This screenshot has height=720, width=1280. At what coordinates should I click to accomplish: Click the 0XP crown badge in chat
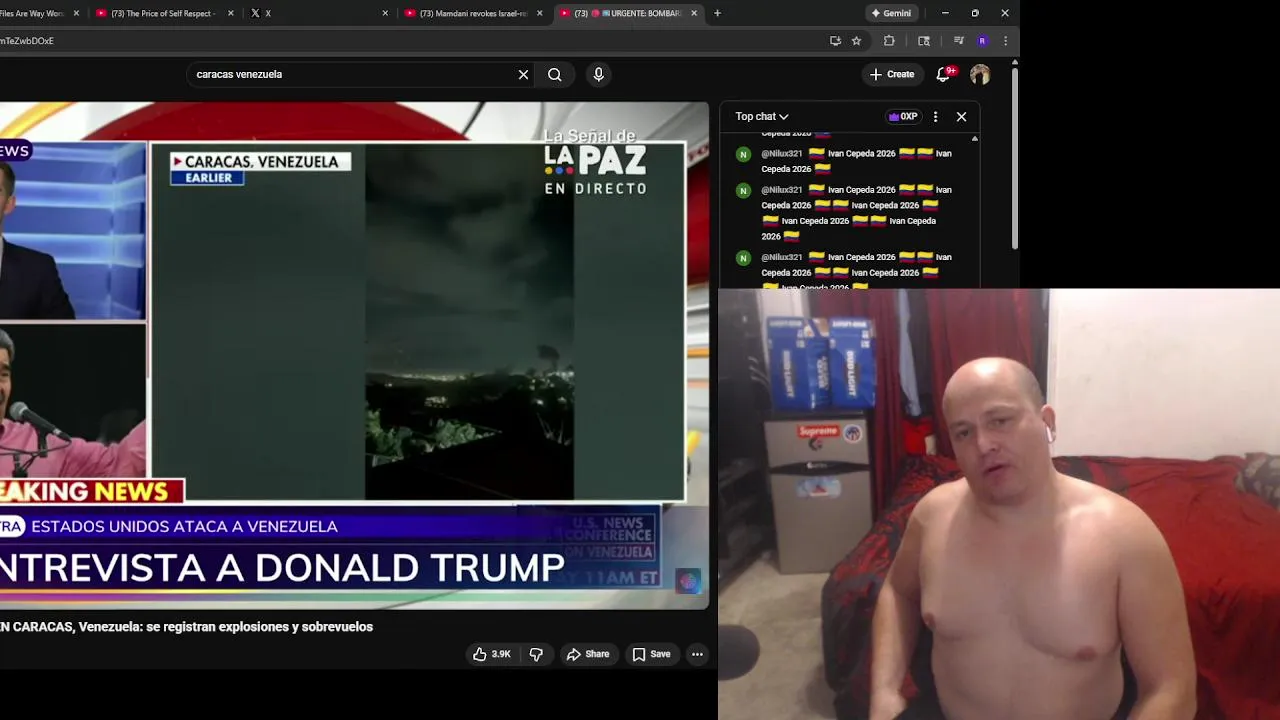[903, 116]
